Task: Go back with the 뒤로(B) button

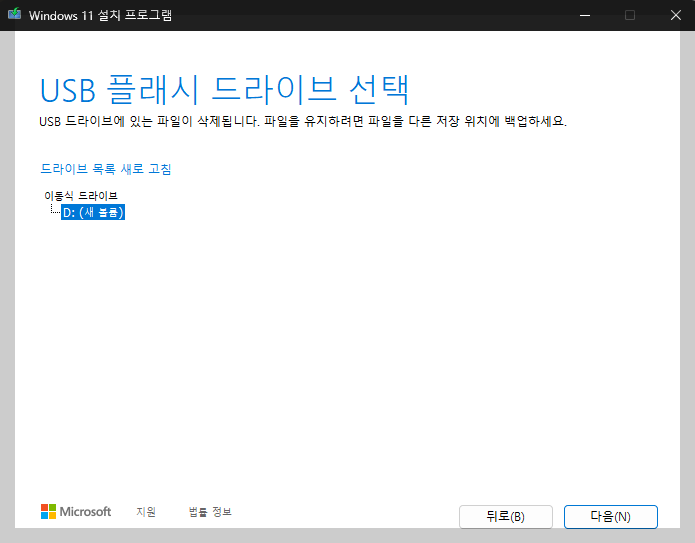Action: [x=506, y=516]
